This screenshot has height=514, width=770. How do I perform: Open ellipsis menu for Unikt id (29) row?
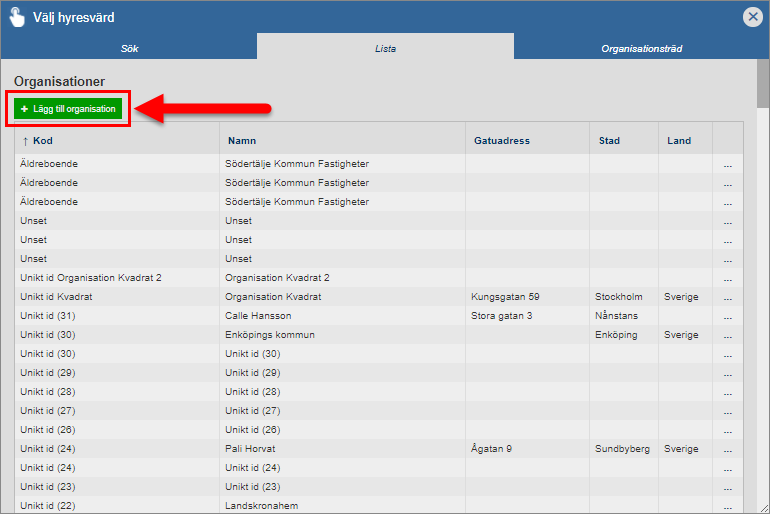click(728, 373)
